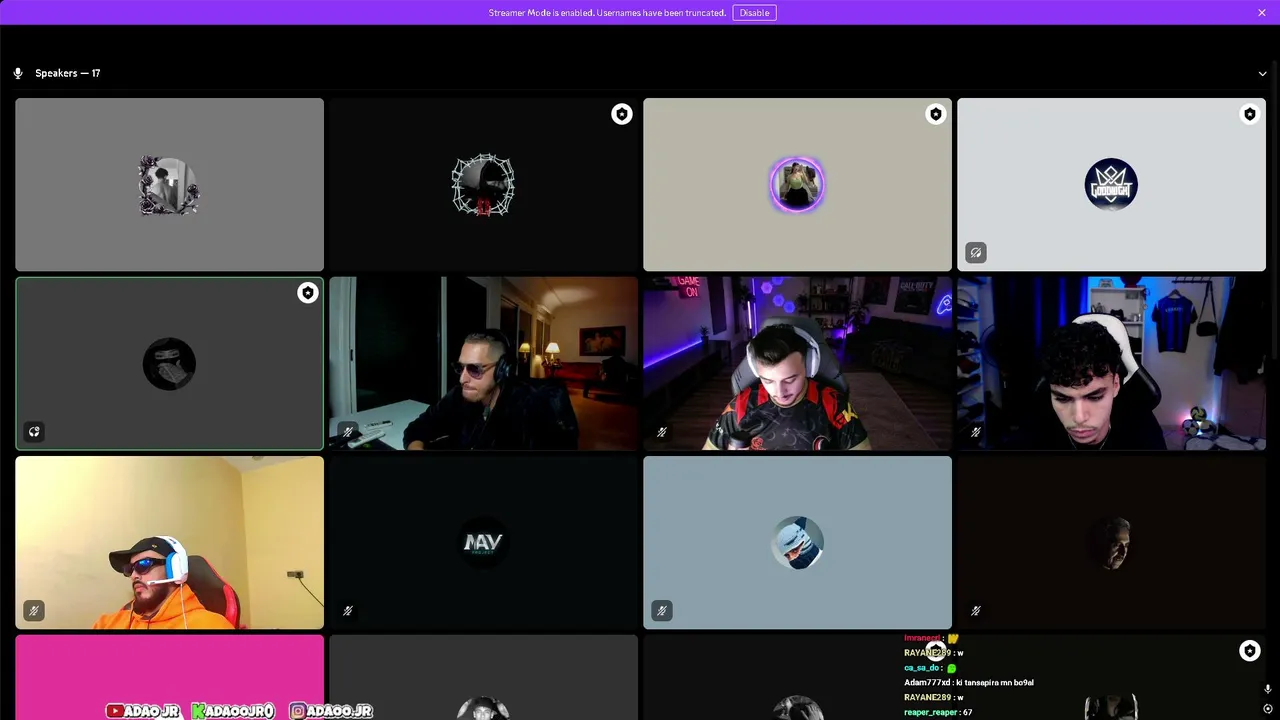Focus the curly-haired man's video feed

click(x=1111, y=363)
